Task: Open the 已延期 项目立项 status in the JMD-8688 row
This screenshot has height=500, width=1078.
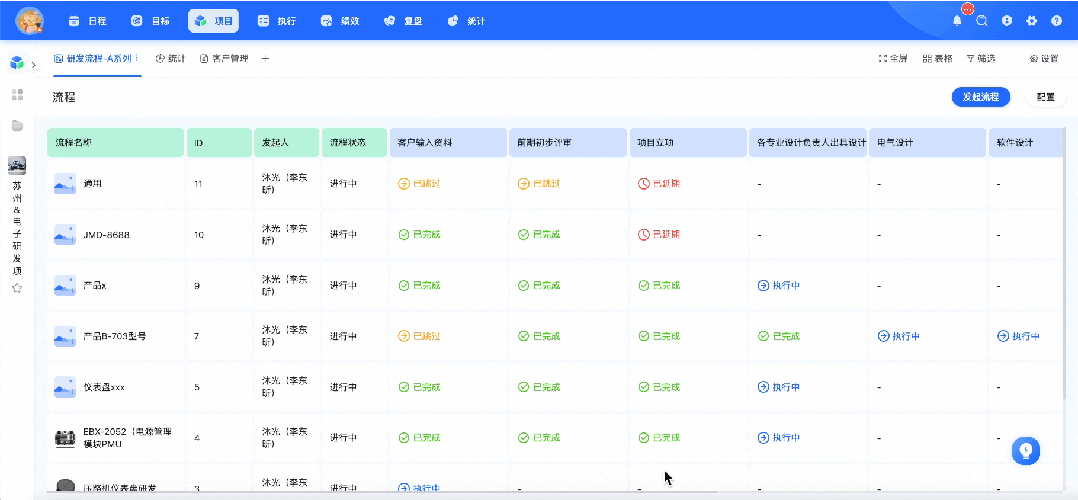Action: click(659, 235)
